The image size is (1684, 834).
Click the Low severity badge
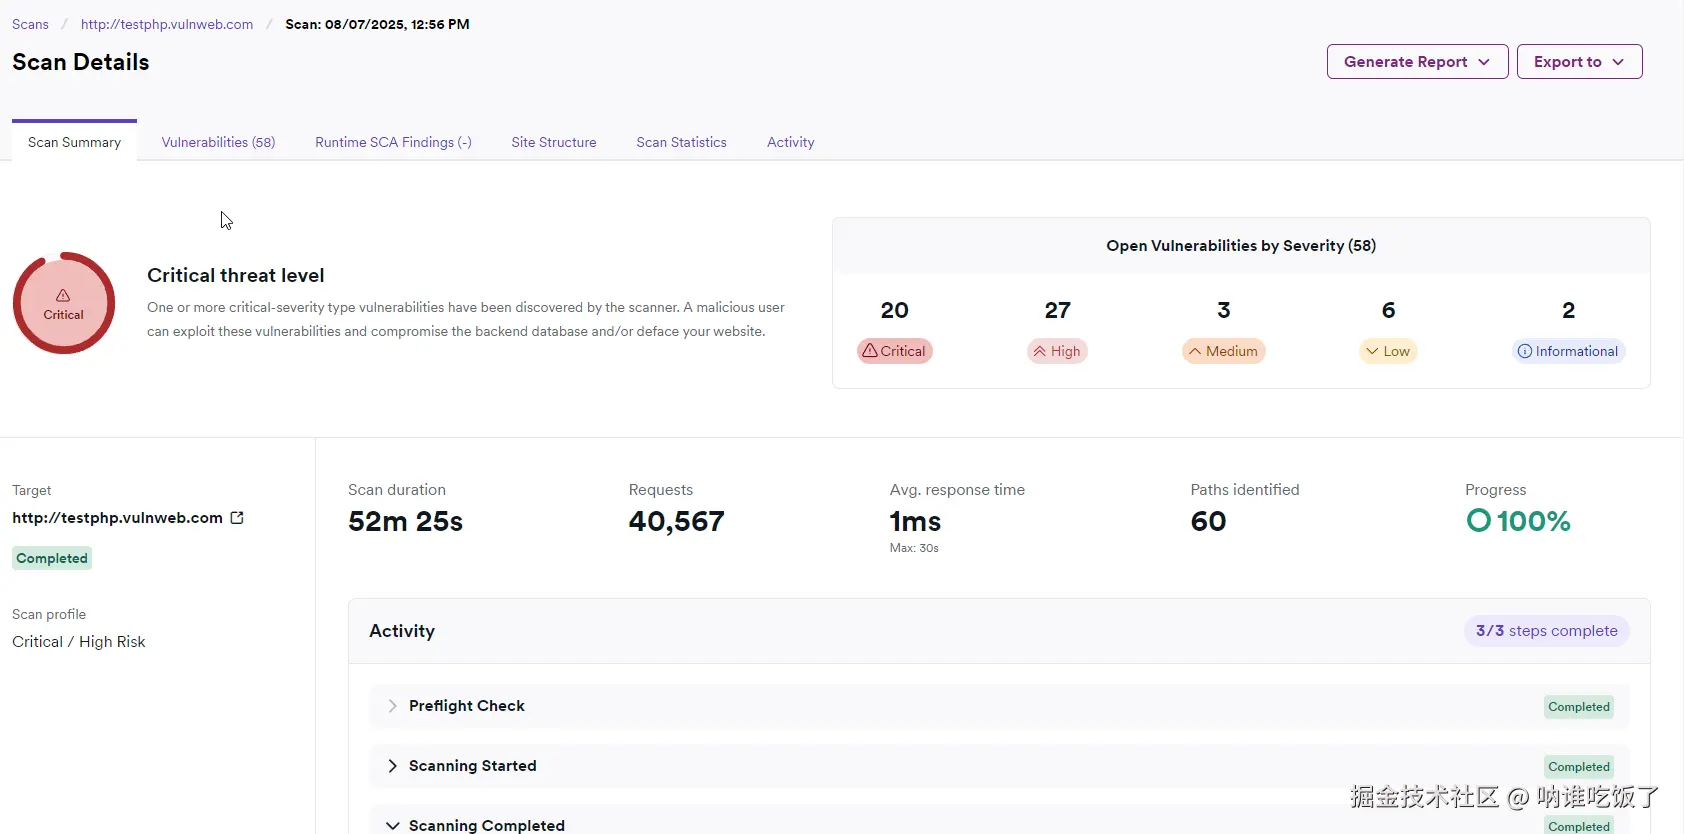[x=1388, y=351]
